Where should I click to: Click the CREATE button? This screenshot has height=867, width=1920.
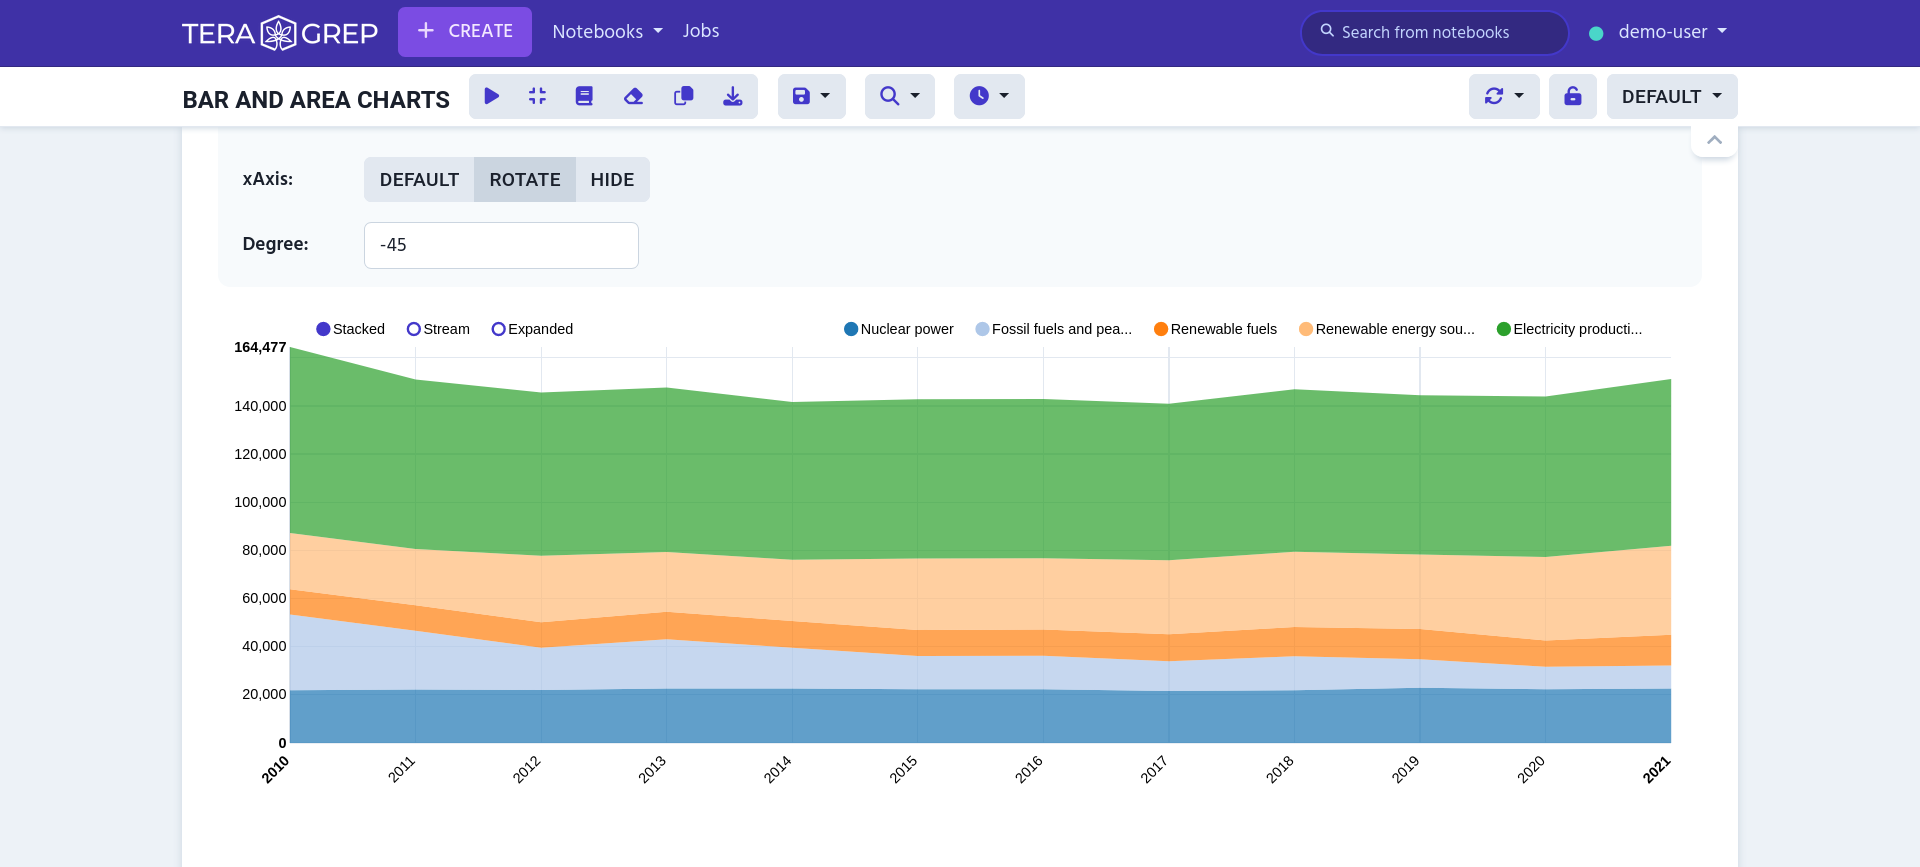[x=465, y=32]
